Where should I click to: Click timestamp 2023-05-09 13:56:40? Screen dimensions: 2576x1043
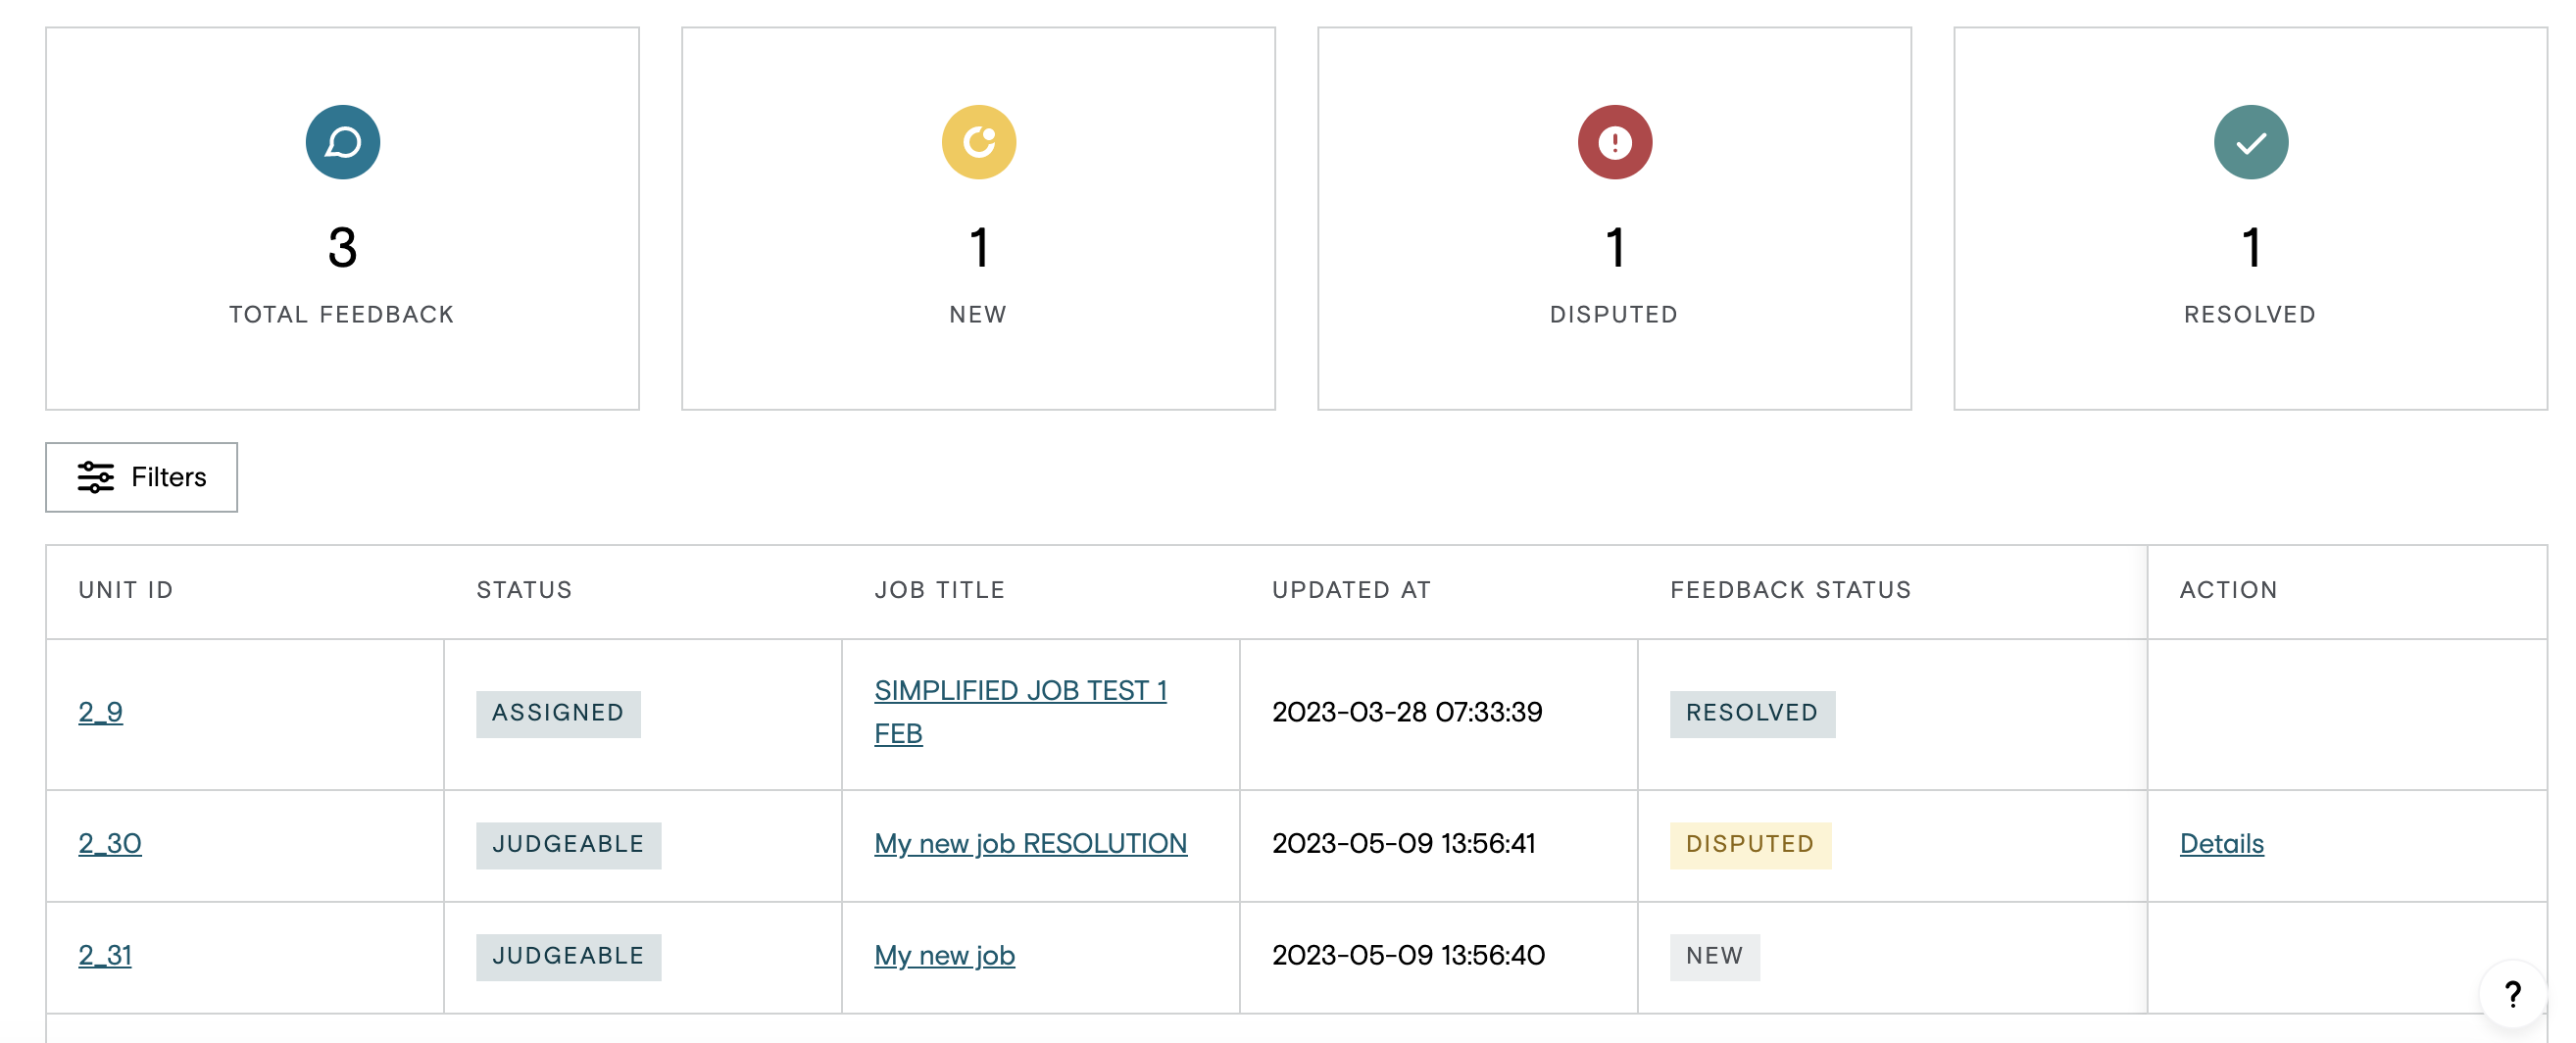pos(1408,955)
